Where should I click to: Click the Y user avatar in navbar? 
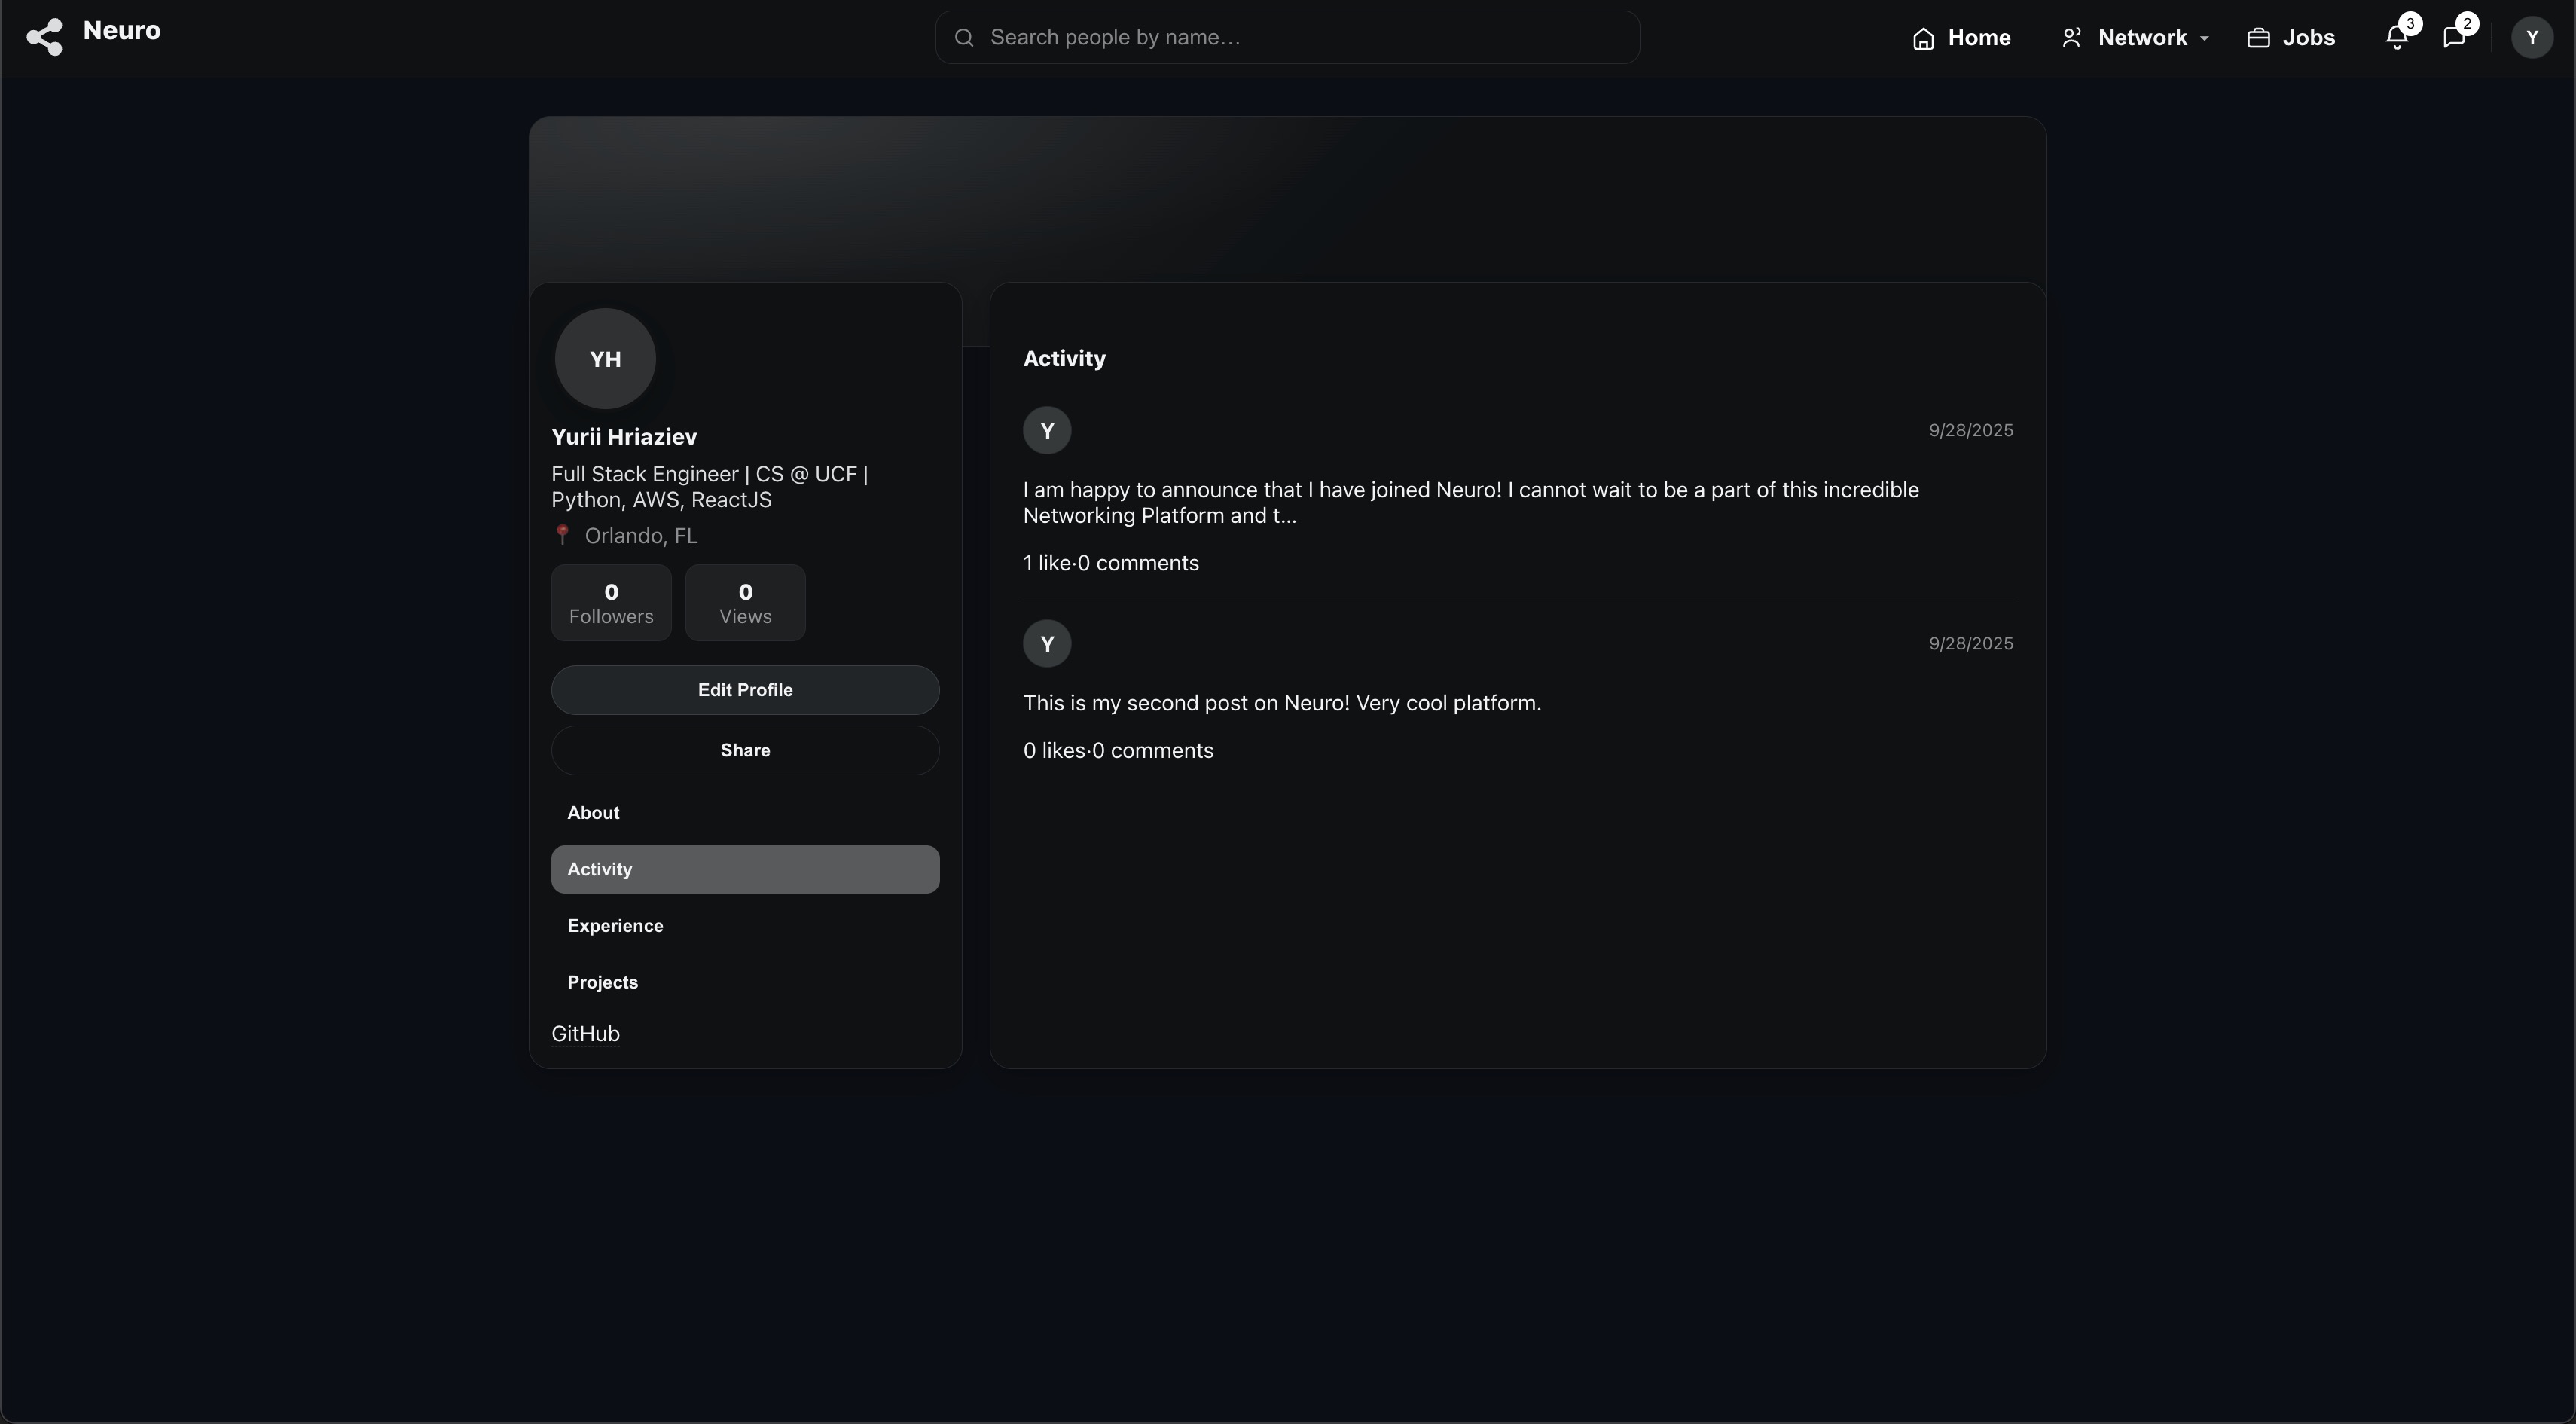2531,38
